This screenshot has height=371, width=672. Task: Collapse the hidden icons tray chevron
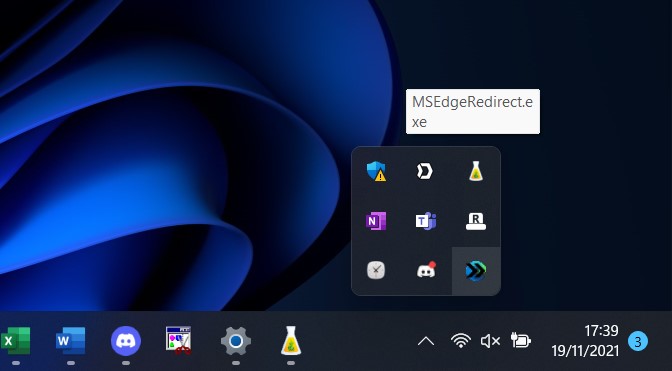[x=426, y=341]
